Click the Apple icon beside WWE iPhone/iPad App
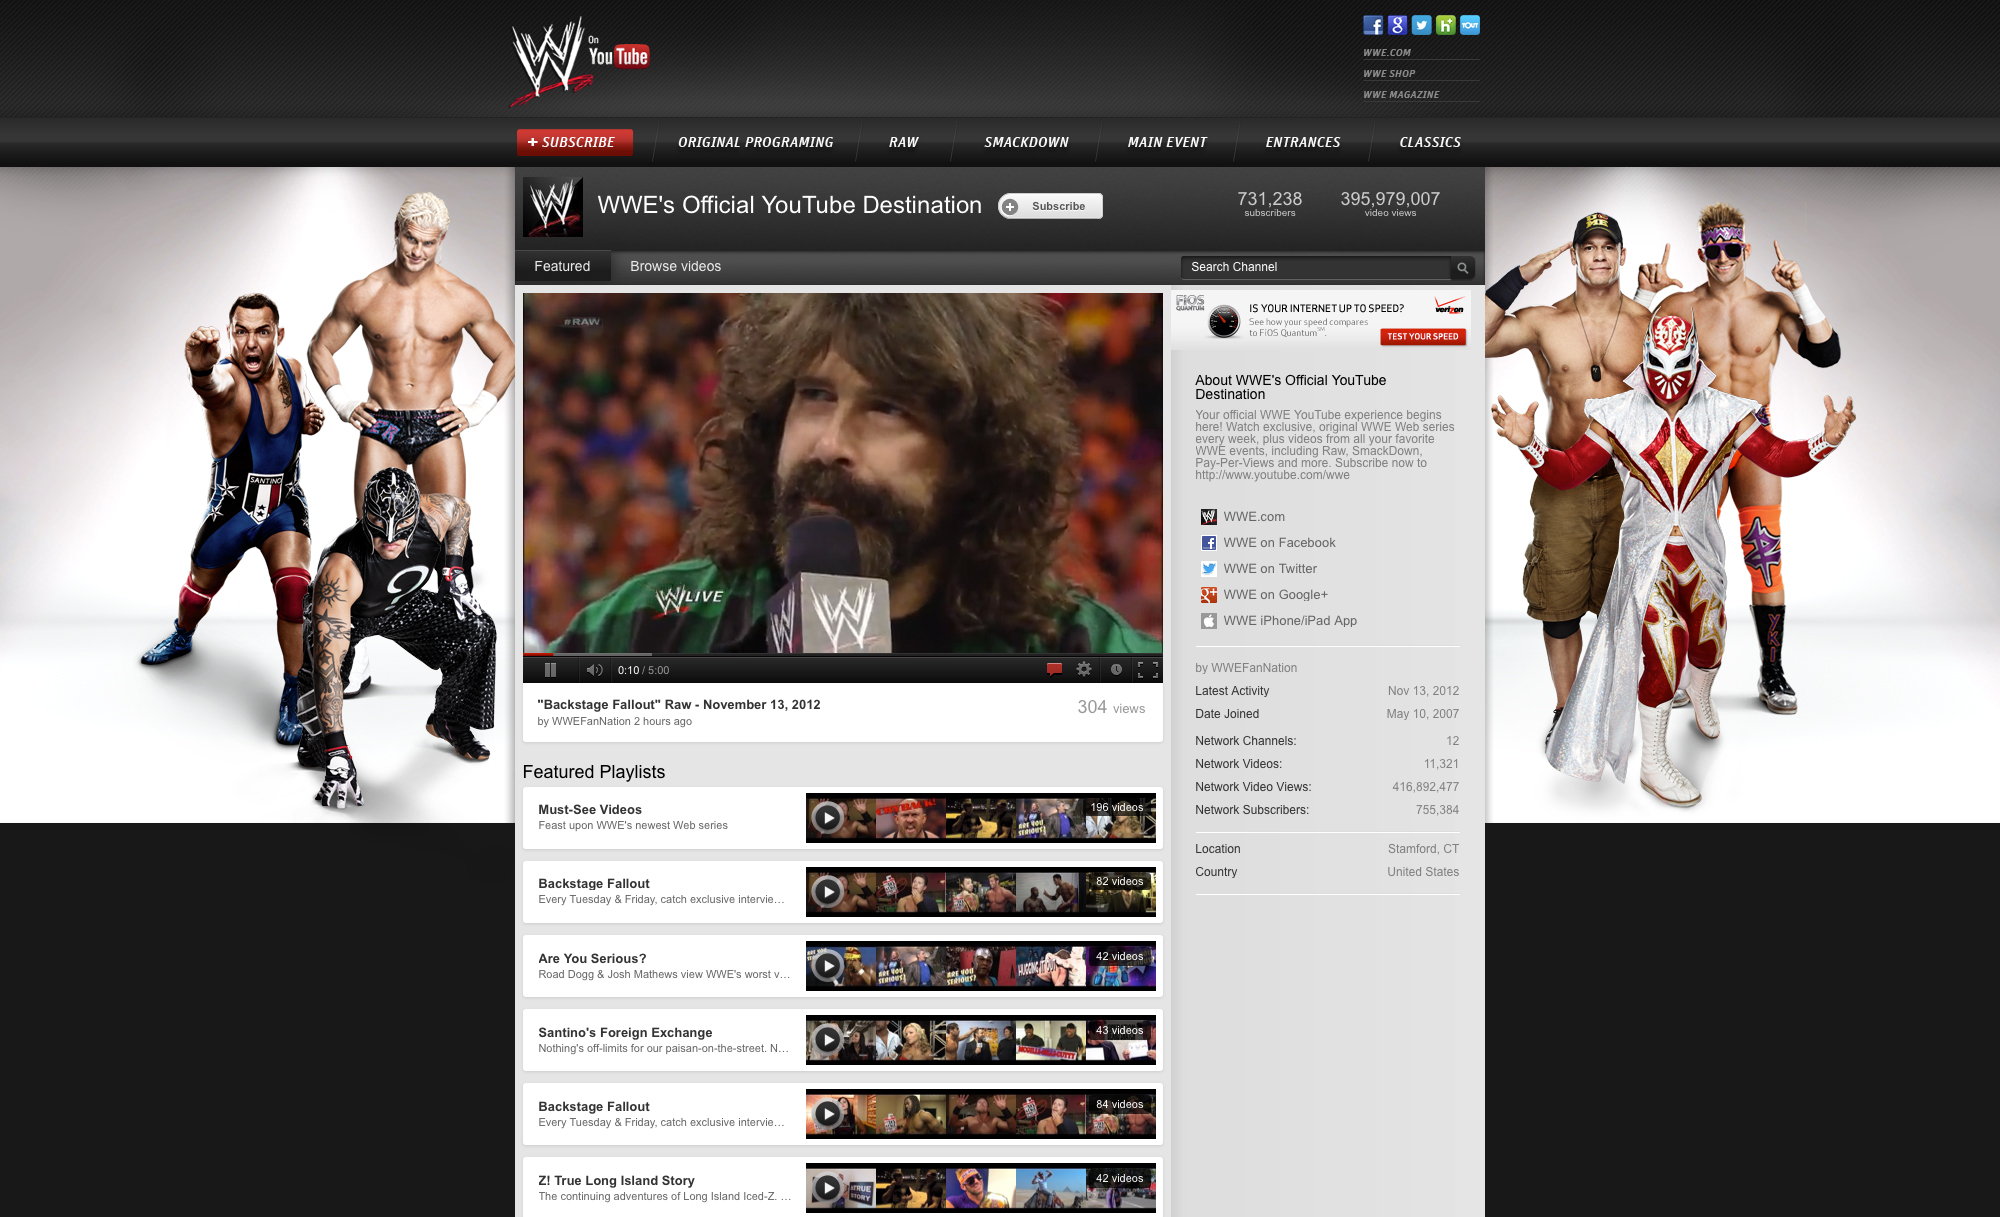 (x=1208, y=621)
